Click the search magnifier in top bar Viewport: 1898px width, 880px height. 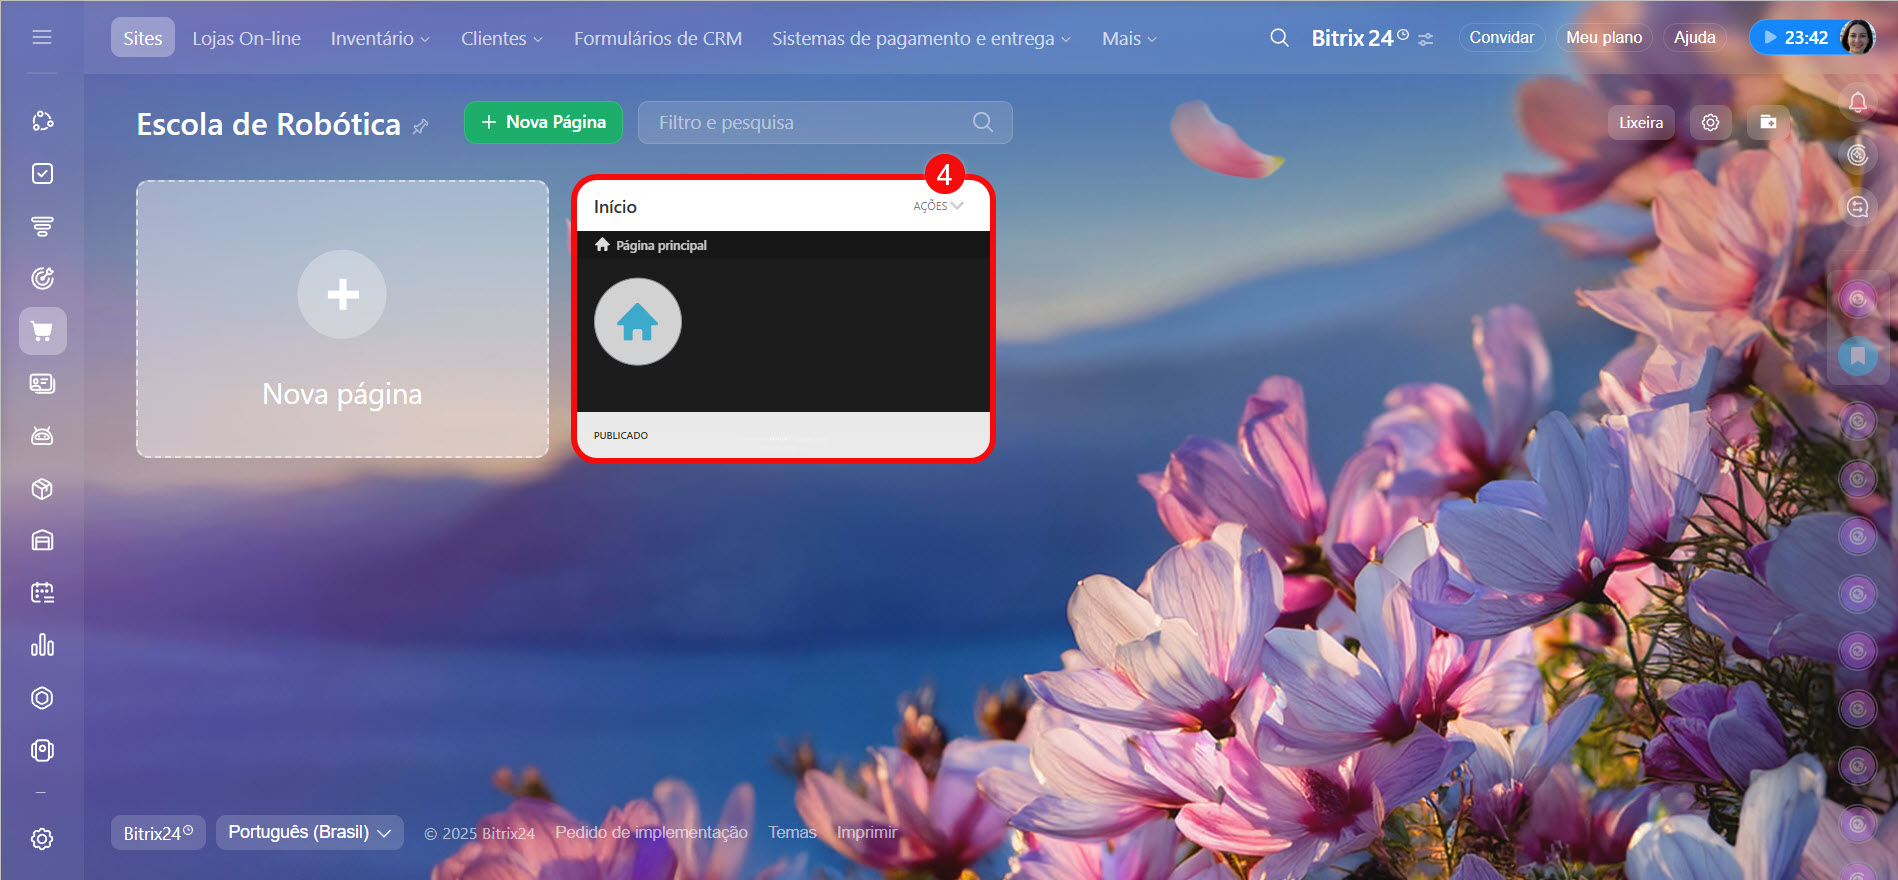[x=1278, y=38]
